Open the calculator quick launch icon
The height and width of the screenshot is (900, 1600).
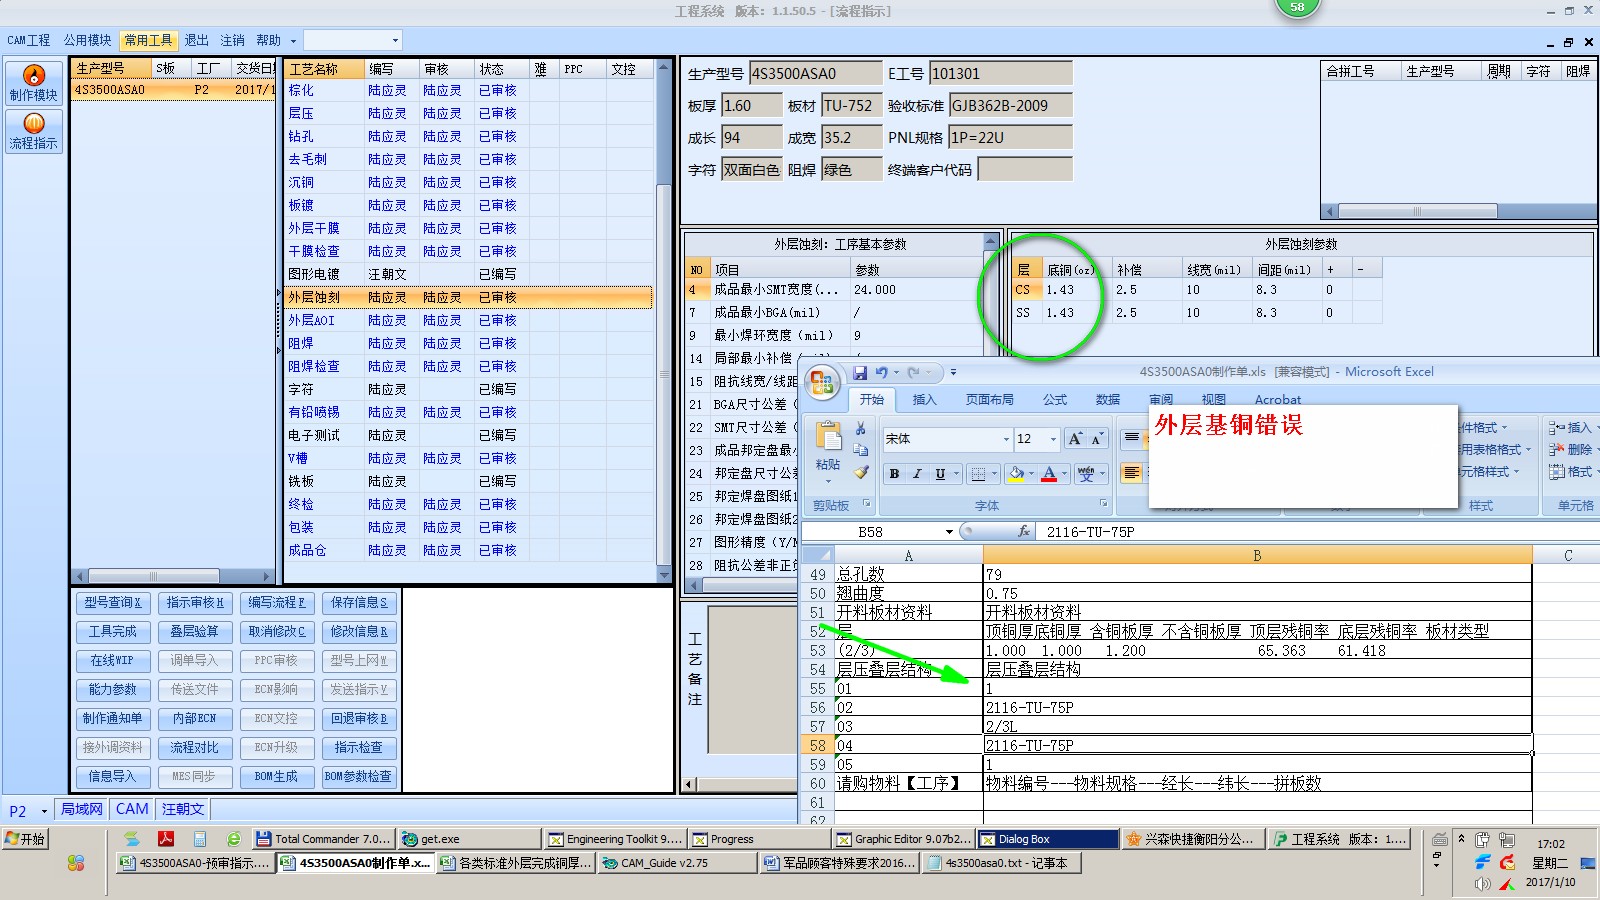(x=200, y=839)
